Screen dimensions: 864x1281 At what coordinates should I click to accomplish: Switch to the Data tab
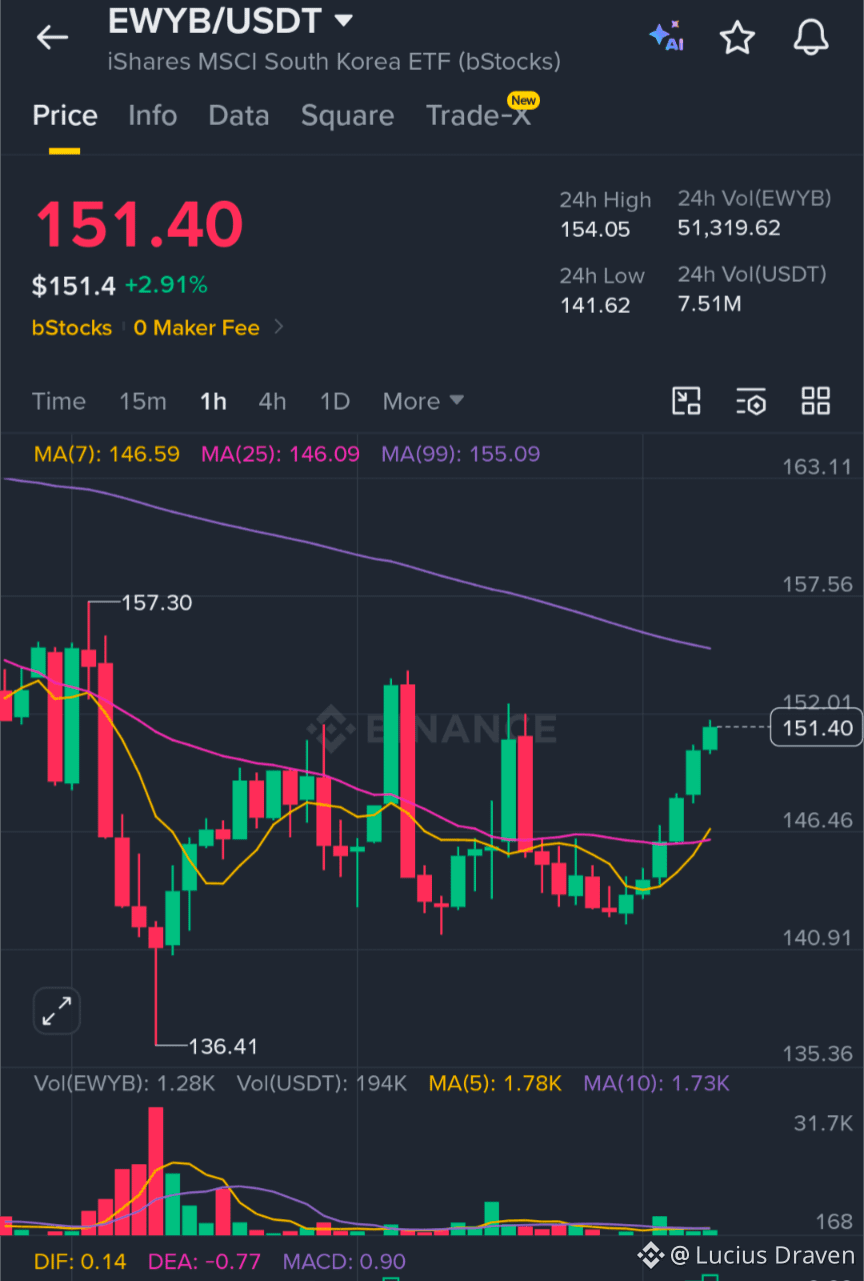tap(238, 116)
